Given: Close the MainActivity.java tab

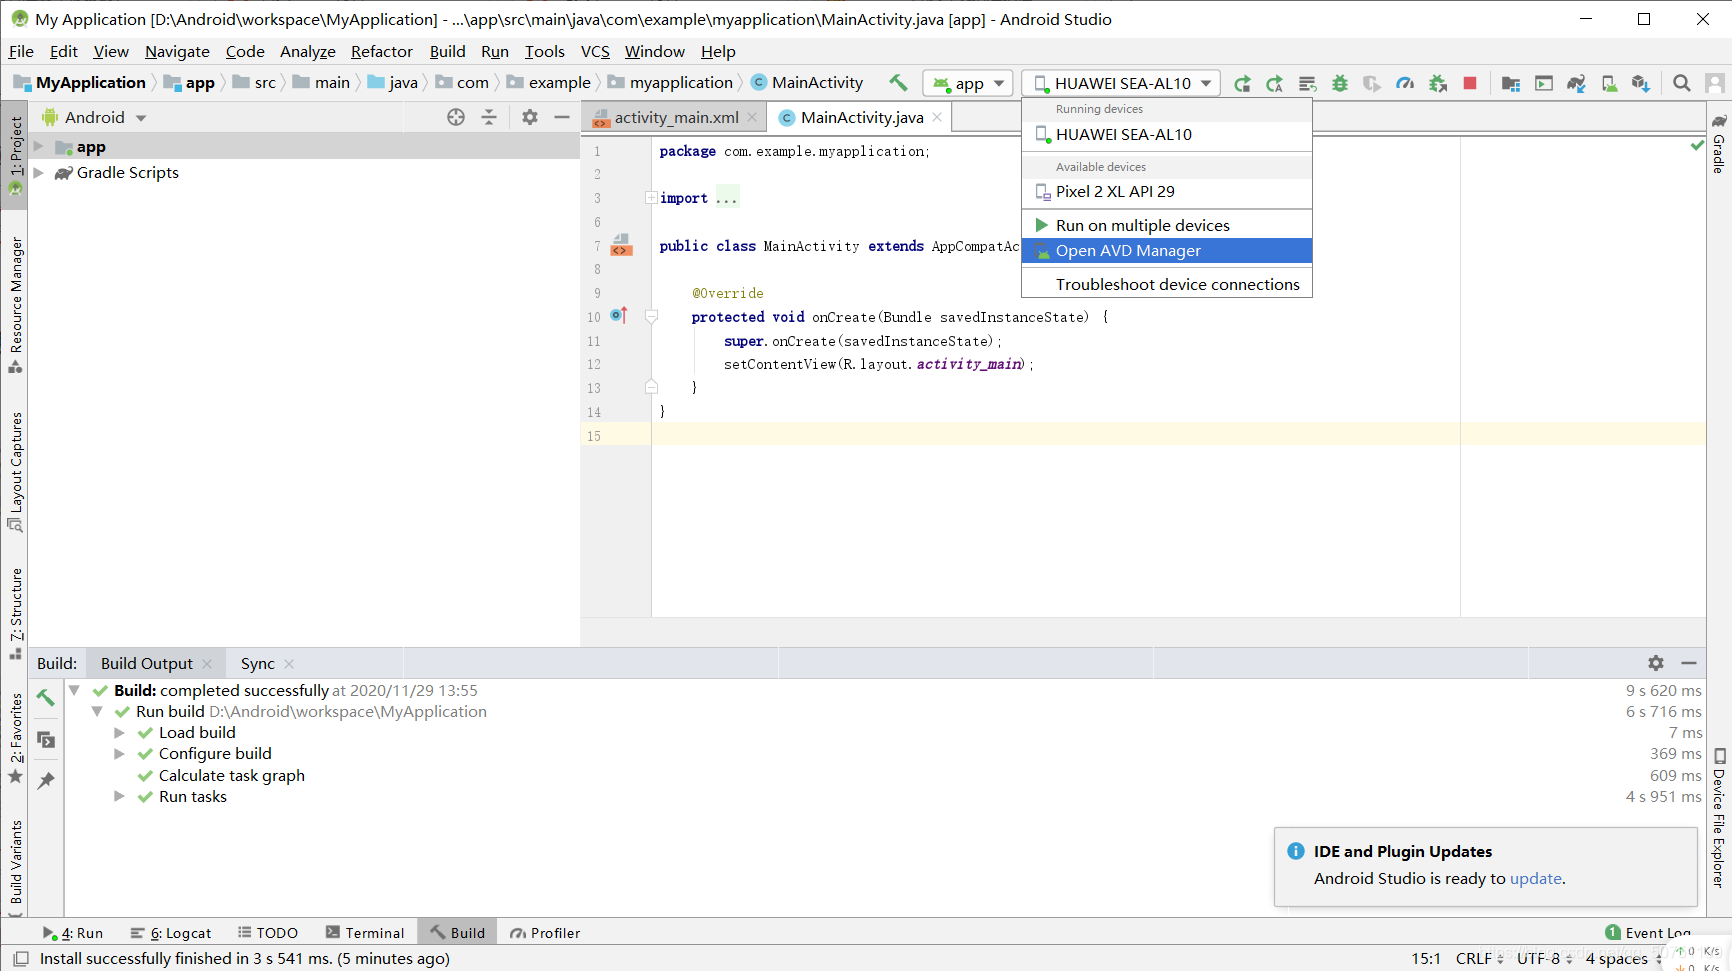Looking at the screenshot, I should [937, 117].
